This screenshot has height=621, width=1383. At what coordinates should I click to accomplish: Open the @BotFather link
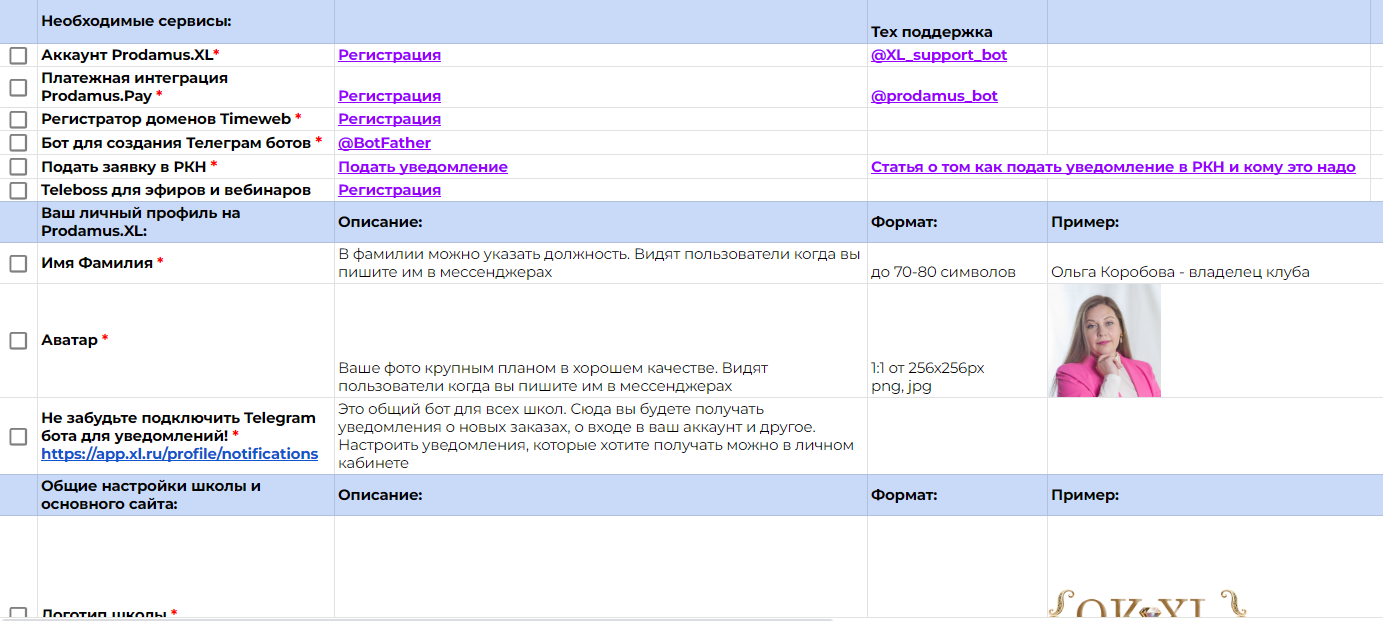pos(384,143)
